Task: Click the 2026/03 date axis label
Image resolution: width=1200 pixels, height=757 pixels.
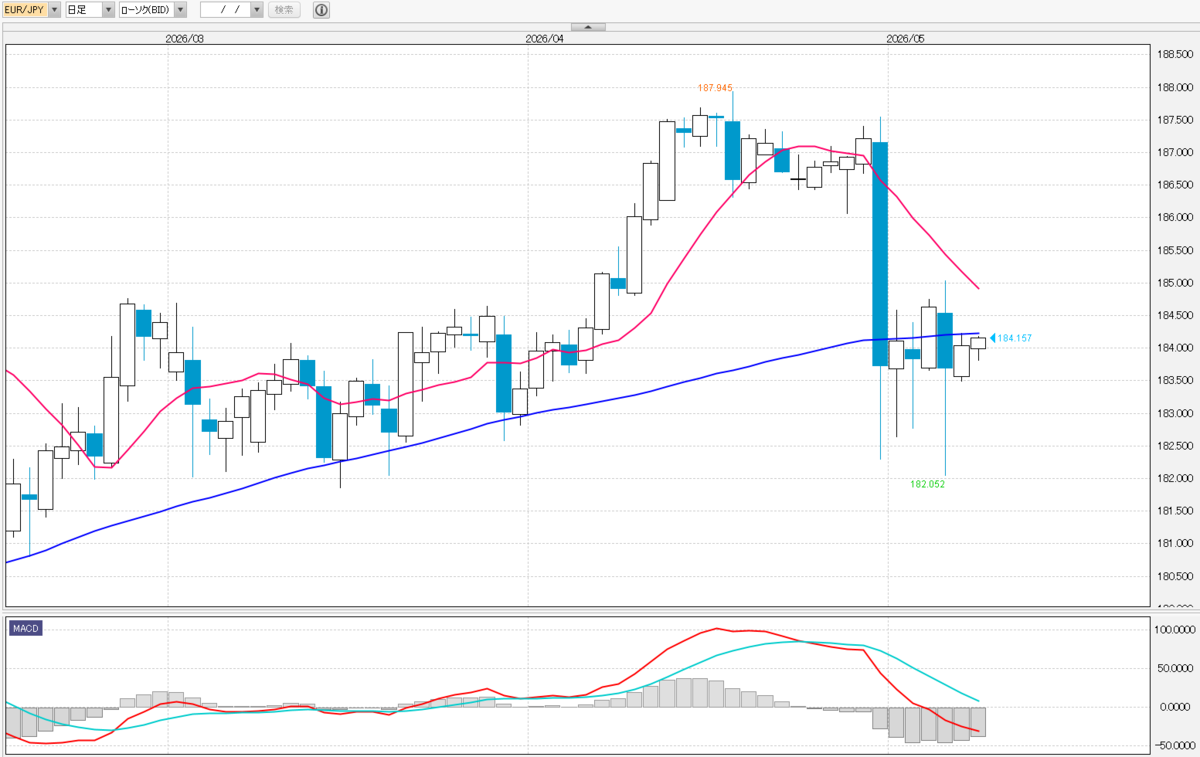Action: [x=185, y=39]
